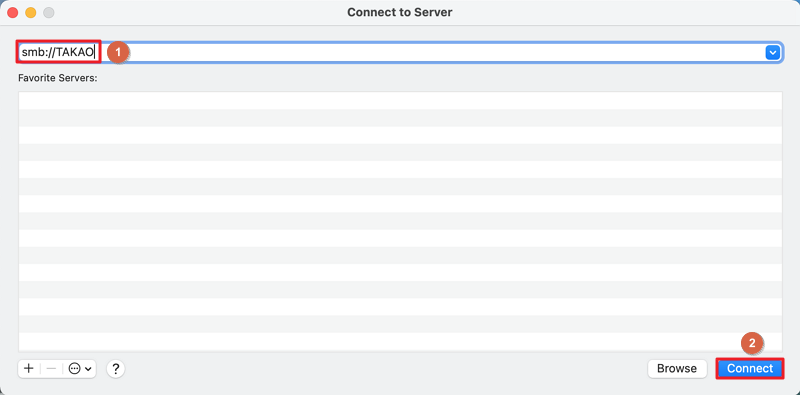Open help with the question mark button
Screen dimensions: 800x395
(116, 368)
